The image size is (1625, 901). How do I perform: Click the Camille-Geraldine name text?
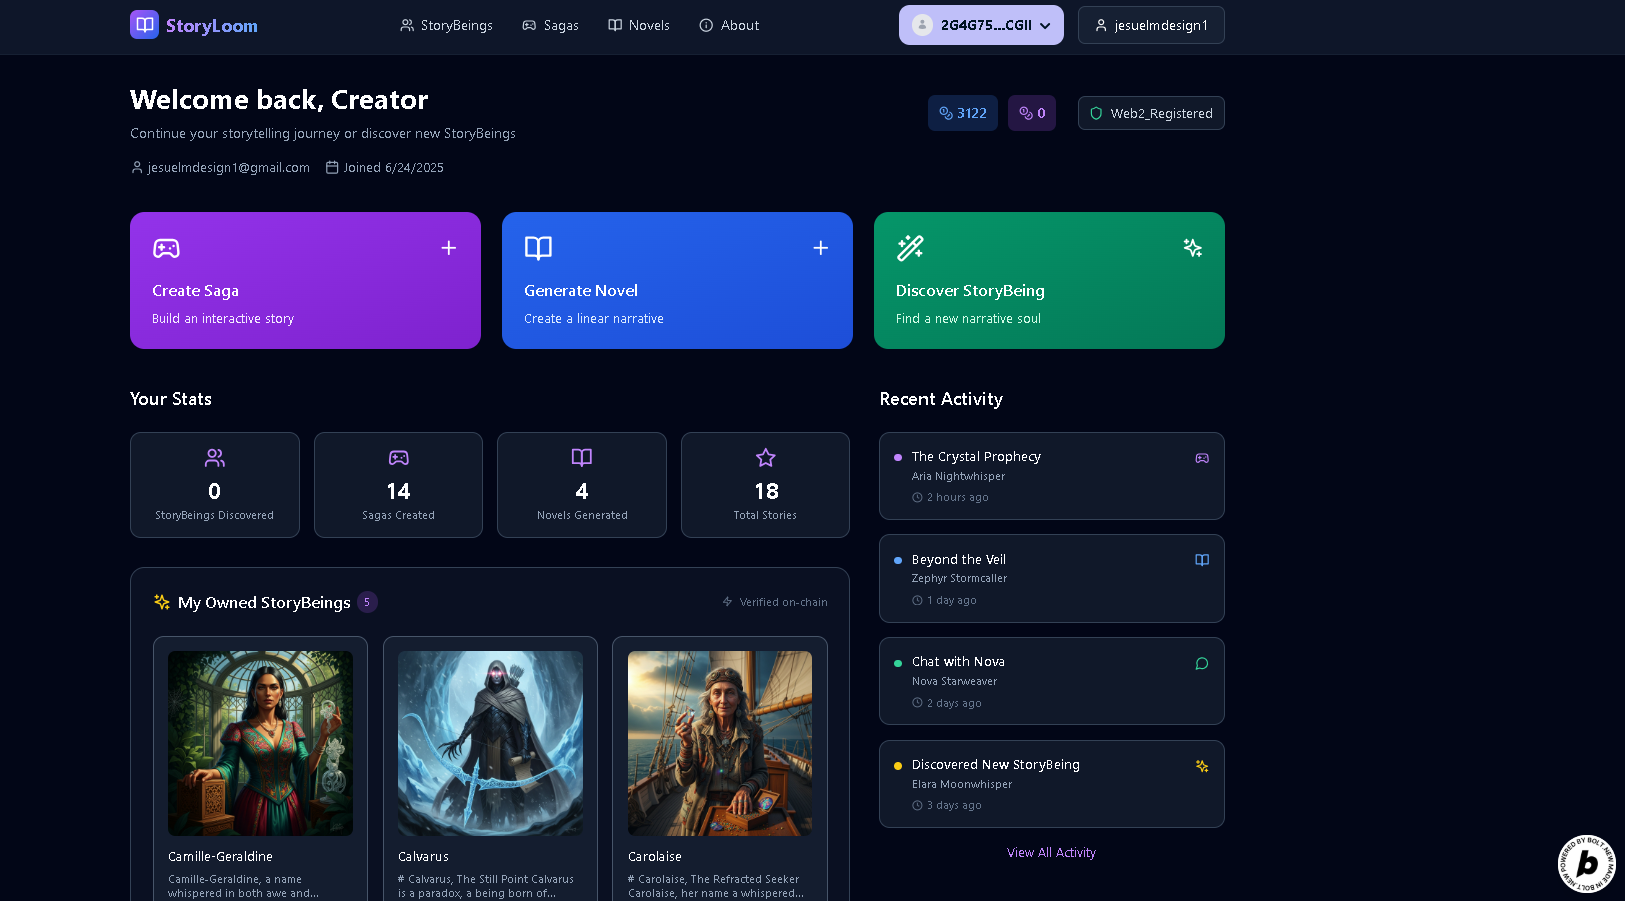[x=220, y=857]
